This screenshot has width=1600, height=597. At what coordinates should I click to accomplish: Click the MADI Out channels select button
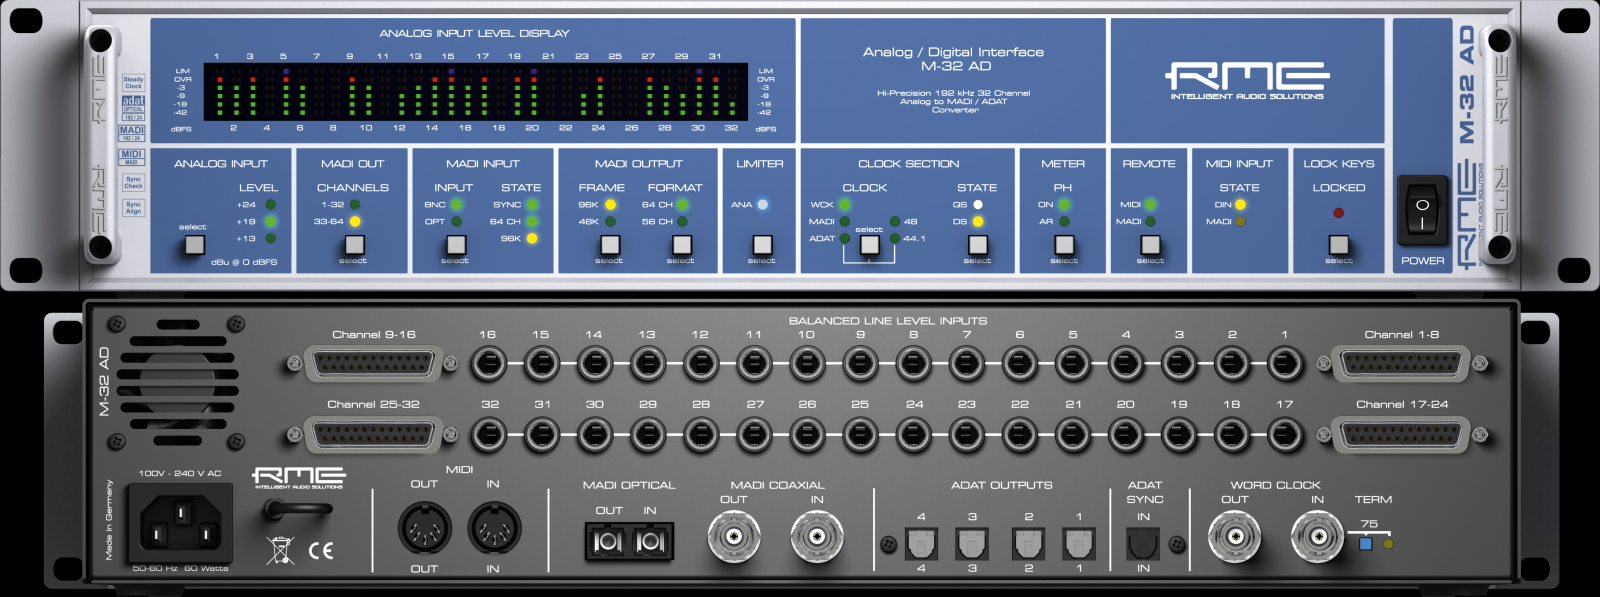354,244
